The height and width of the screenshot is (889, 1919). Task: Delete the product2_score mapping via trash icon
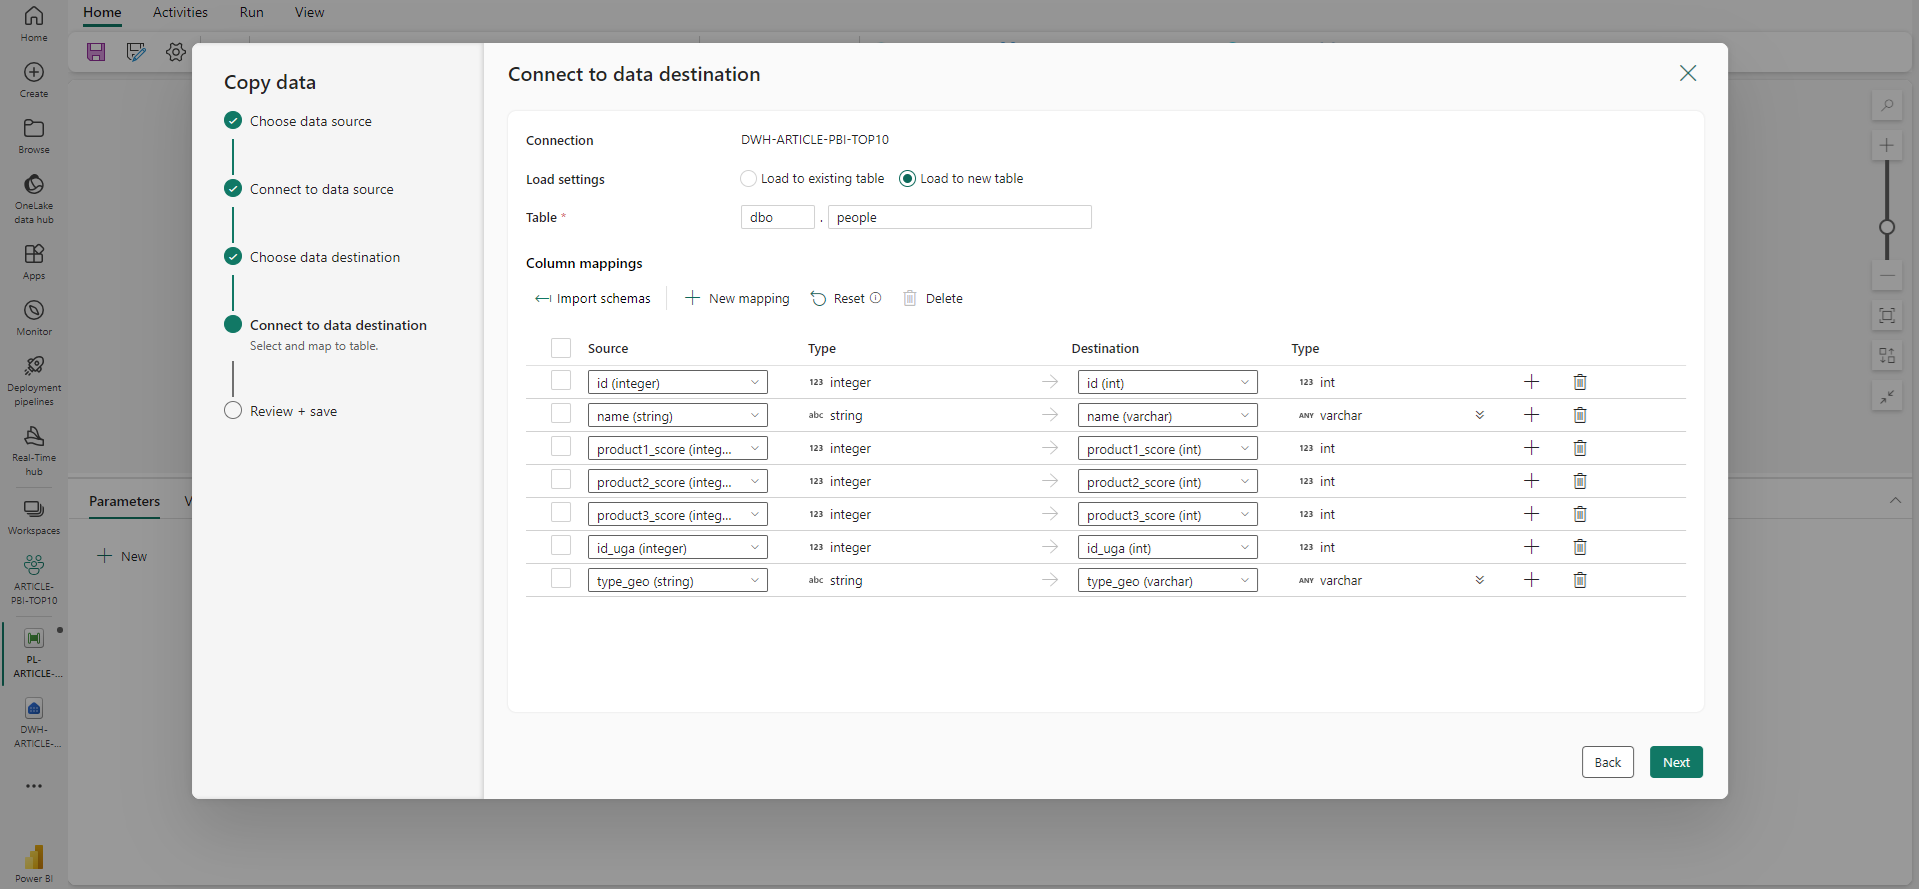pyautogui.click(x=1580, y=481)
